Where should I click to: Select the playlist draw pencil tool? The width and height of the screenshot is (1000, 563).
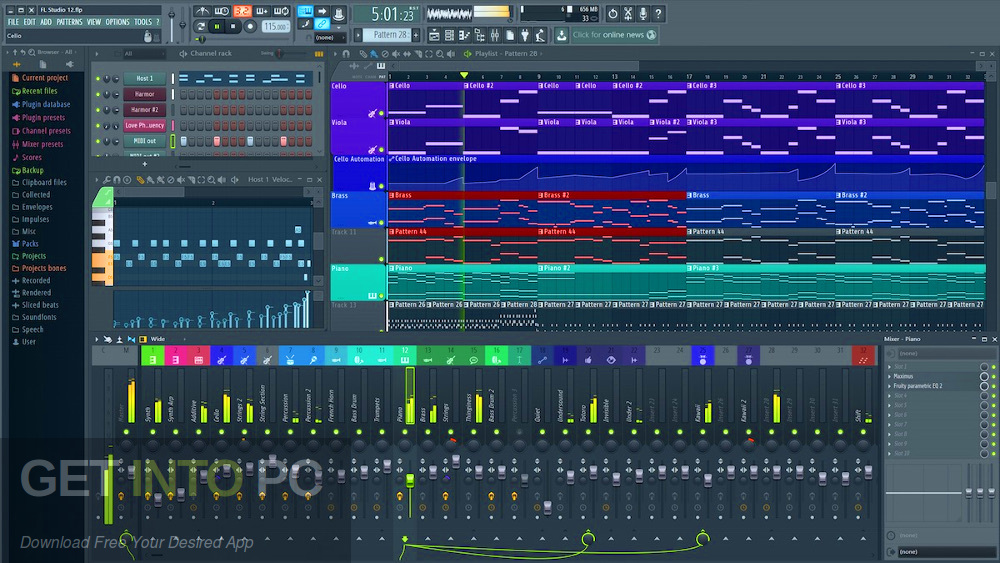coord(363,54)
